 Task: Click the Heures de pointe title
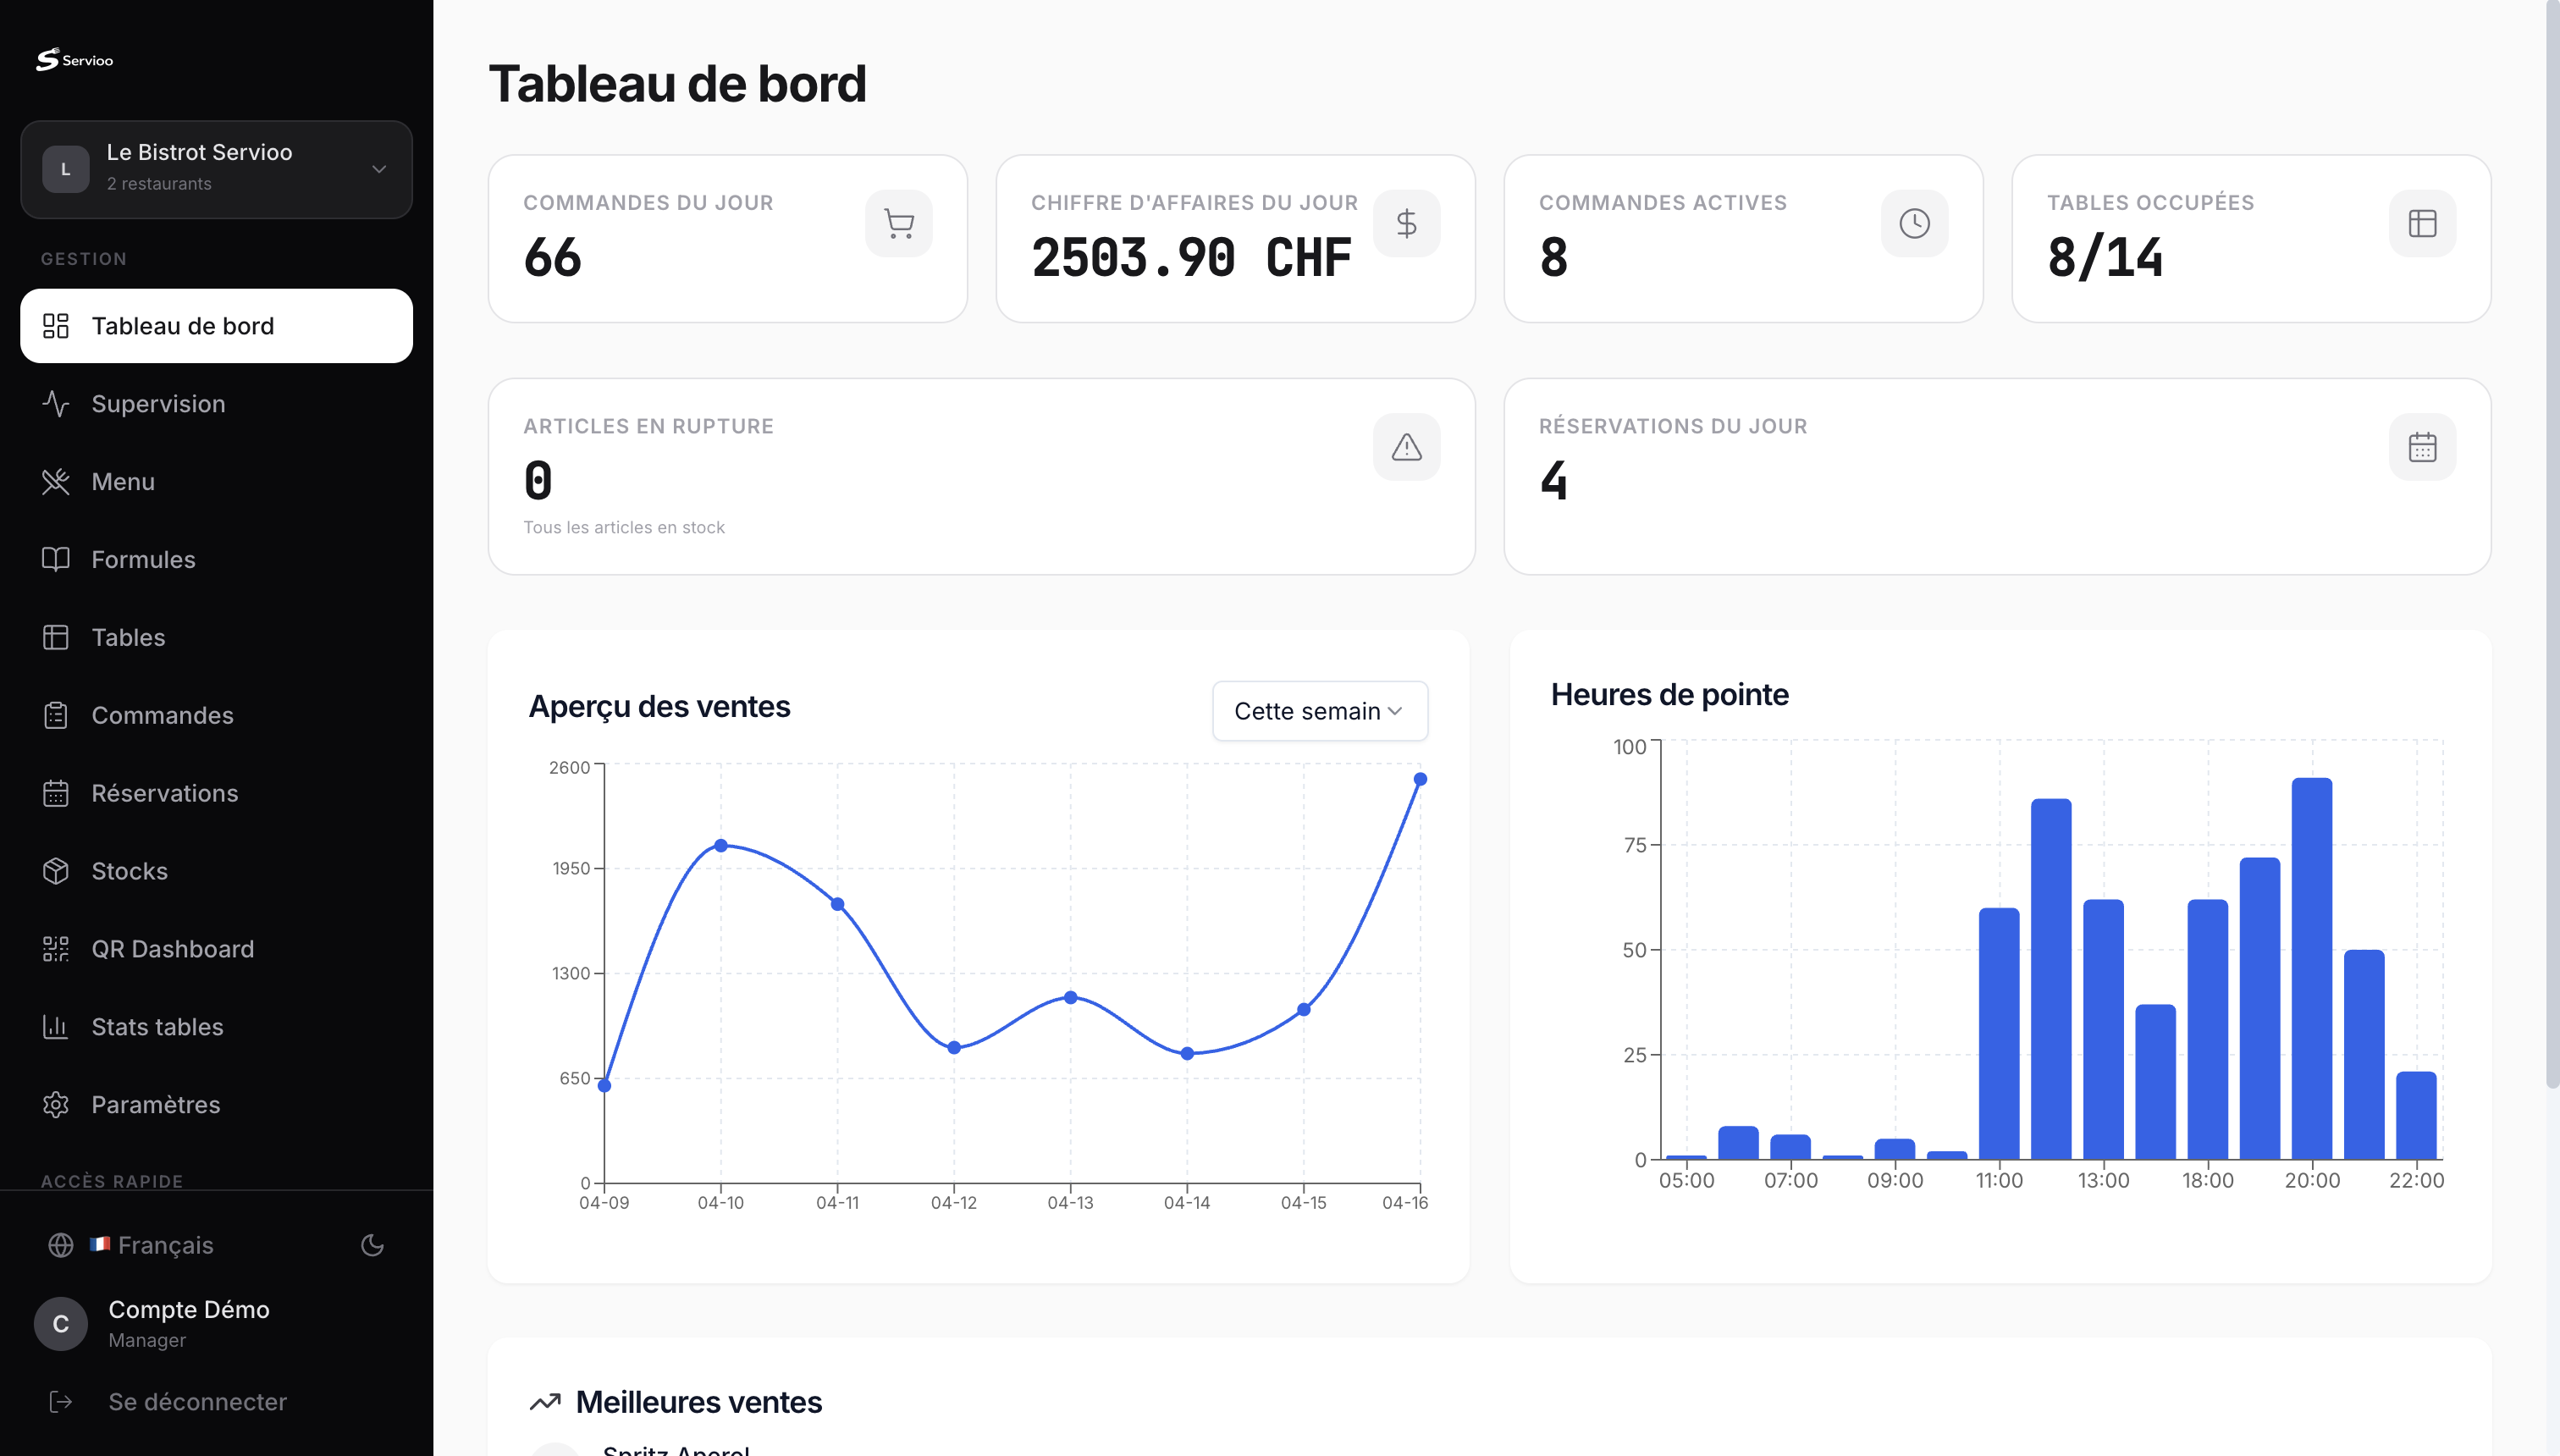[x=1669, y=694]
